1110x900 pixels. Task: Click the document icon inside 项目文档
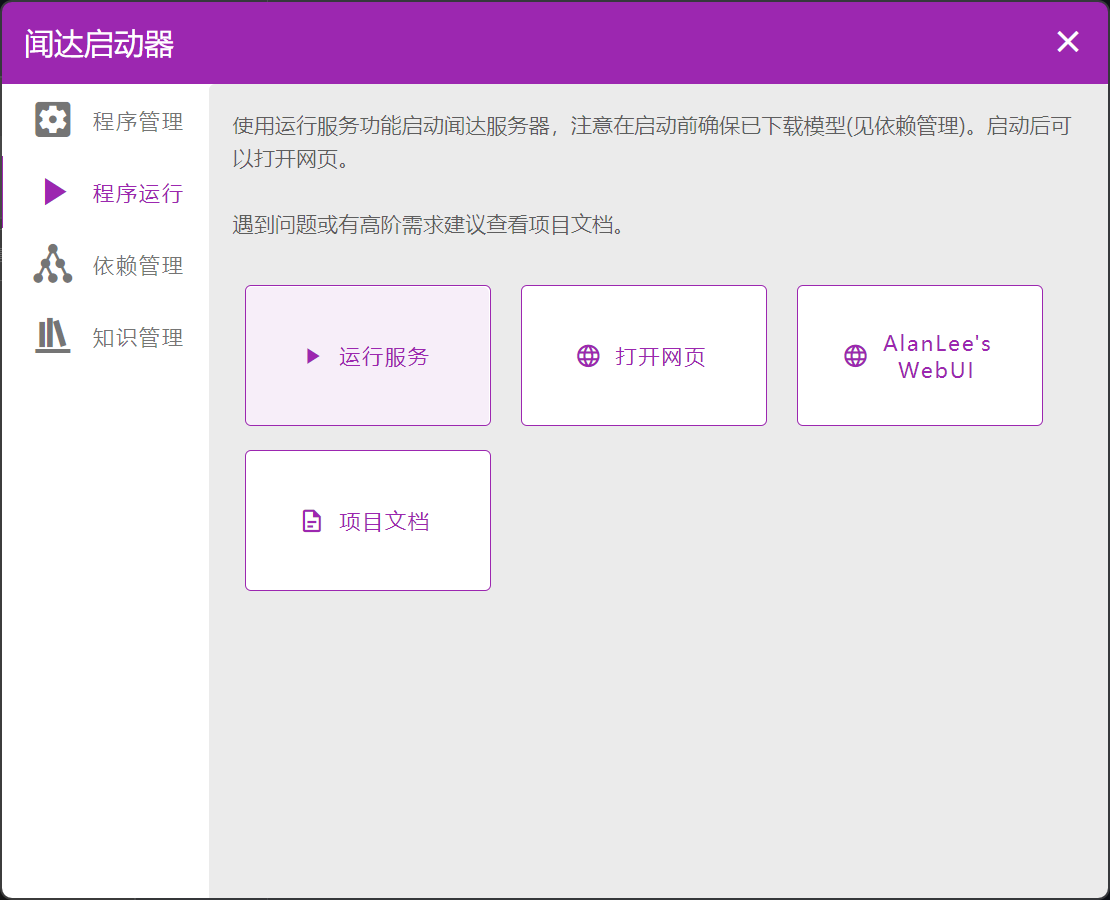(312, 521)
